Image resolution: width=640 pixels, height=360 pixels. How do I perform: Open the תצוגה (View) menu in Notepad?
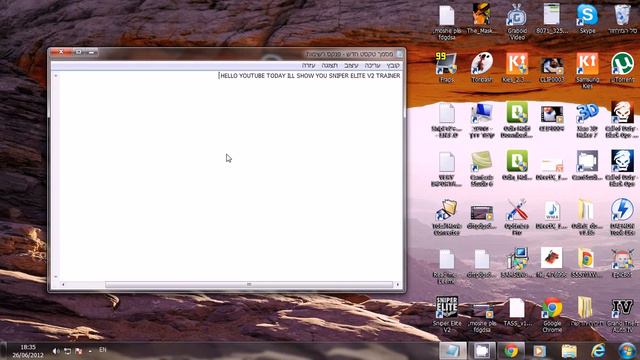point(329,65)
